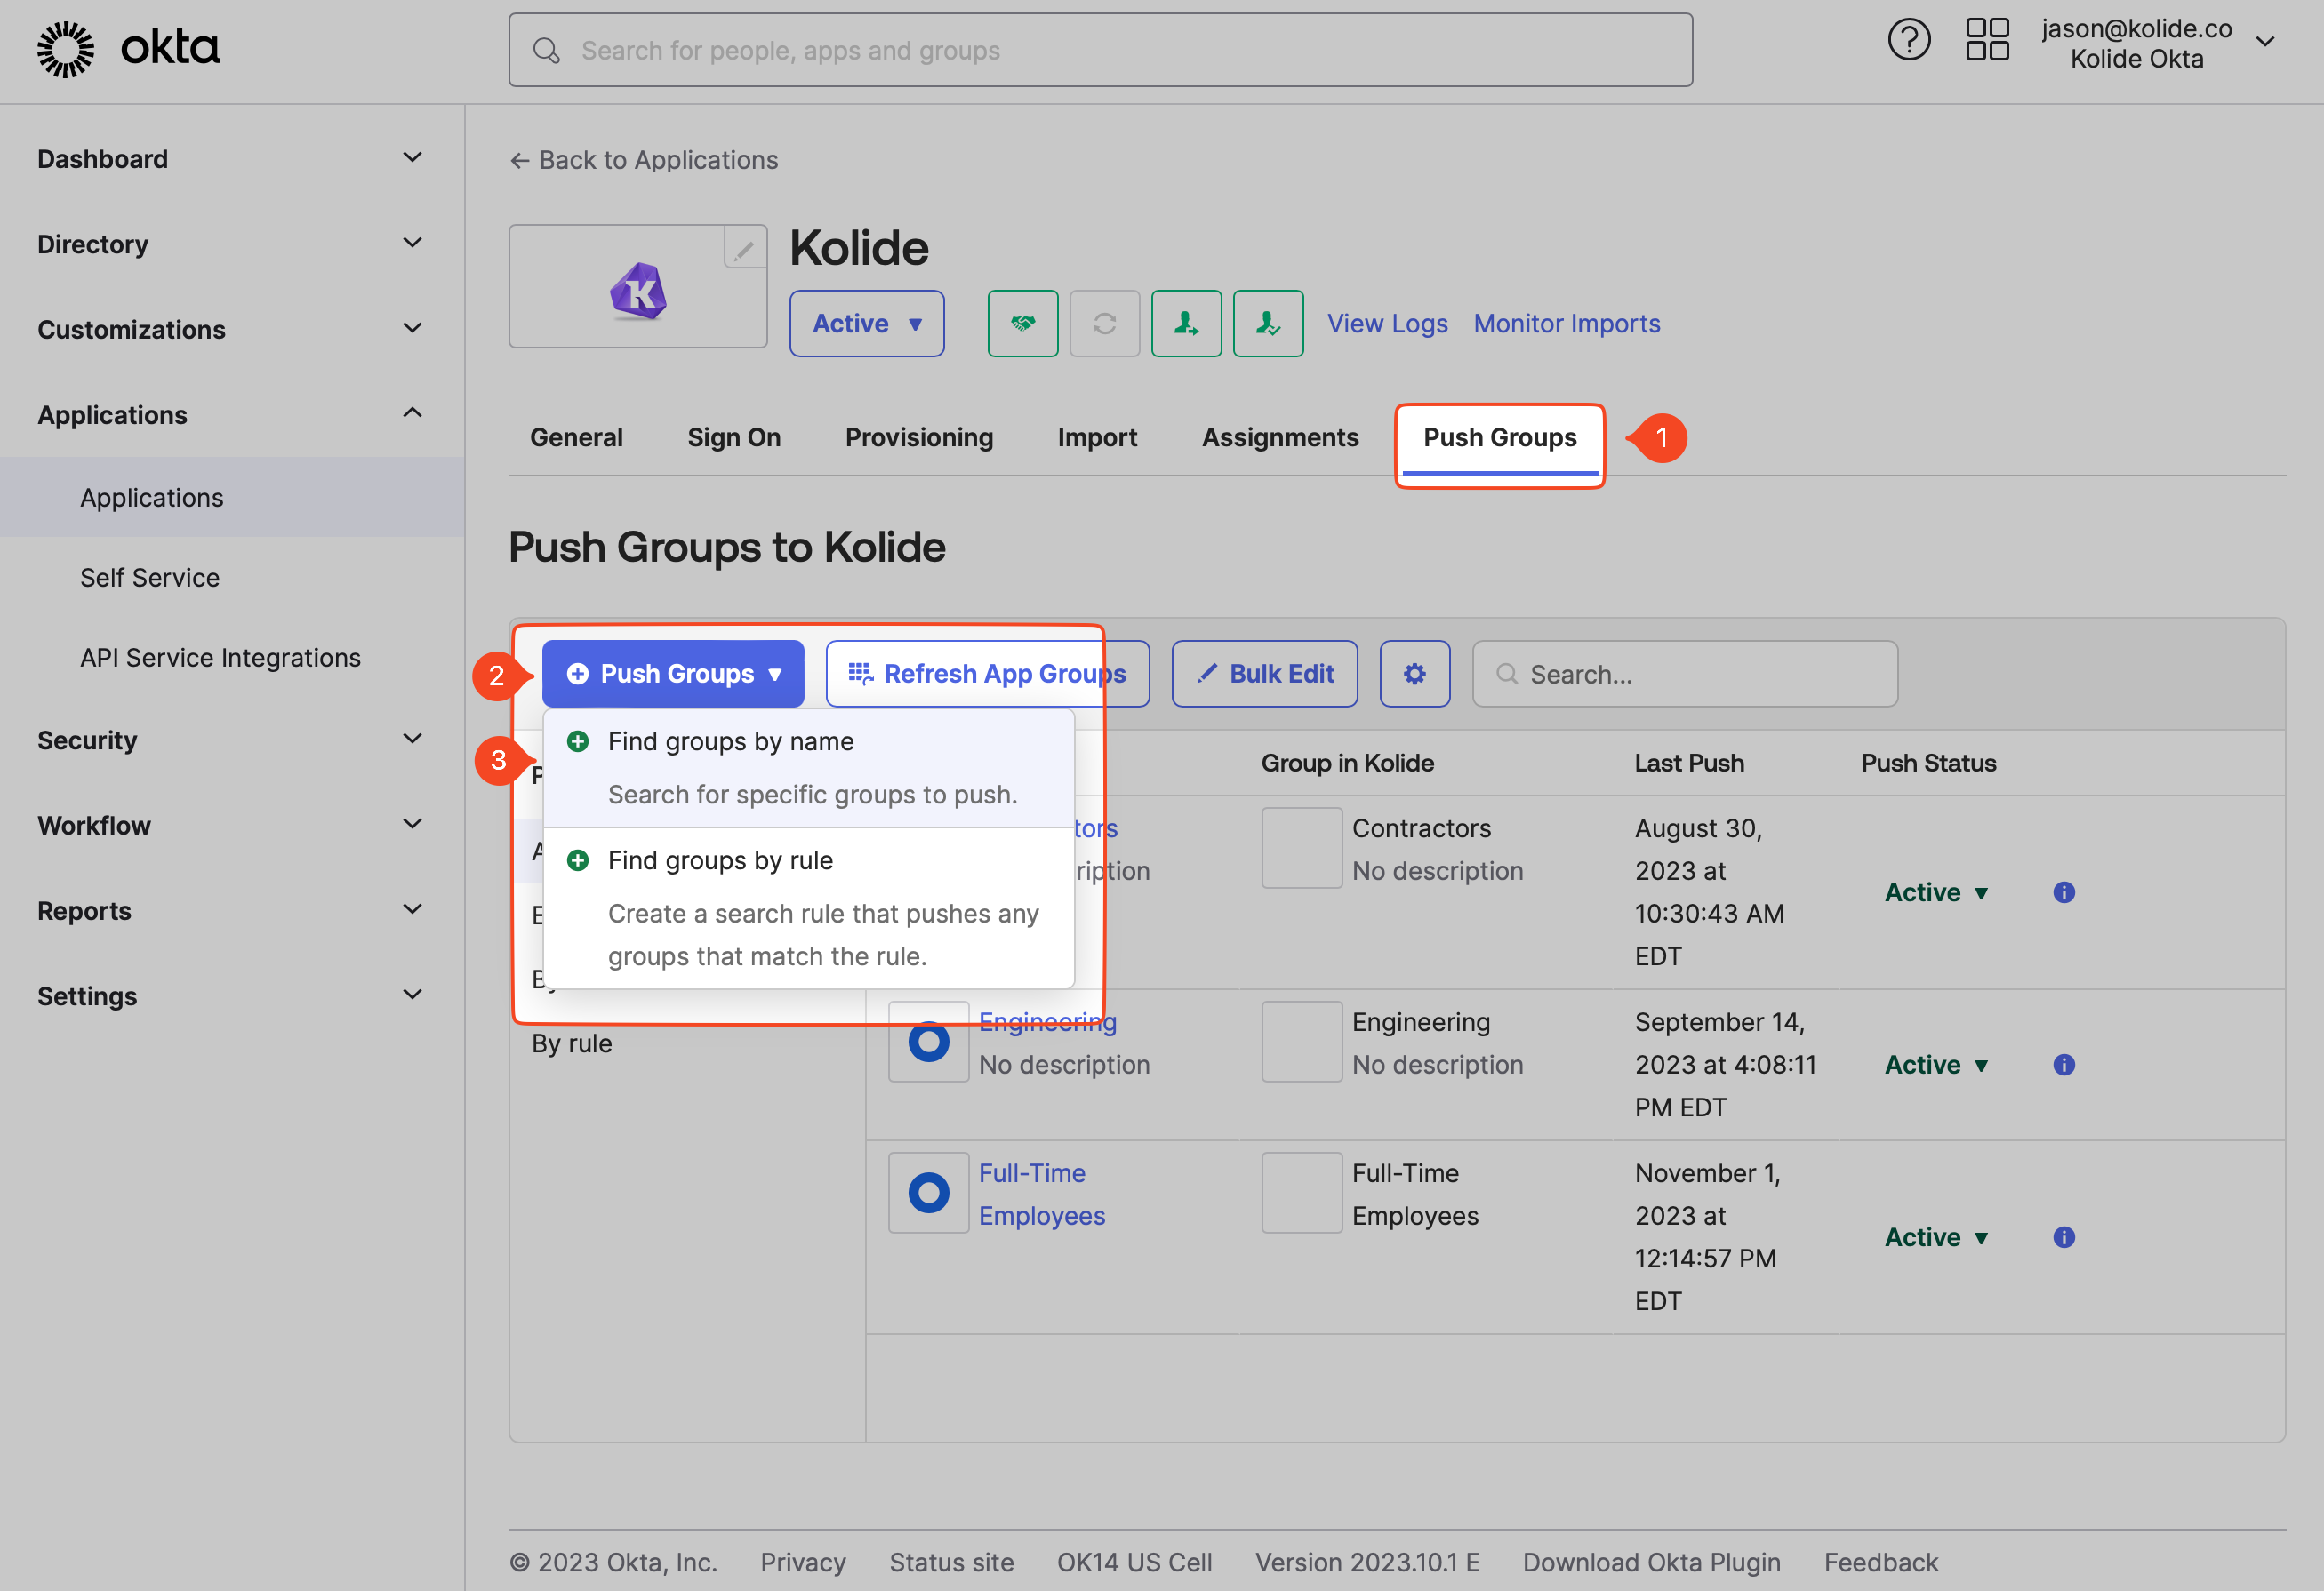Click the assign users person-arrow icon
This screenshot has width=2324, height=1591.
click(x=1186, y=324)
